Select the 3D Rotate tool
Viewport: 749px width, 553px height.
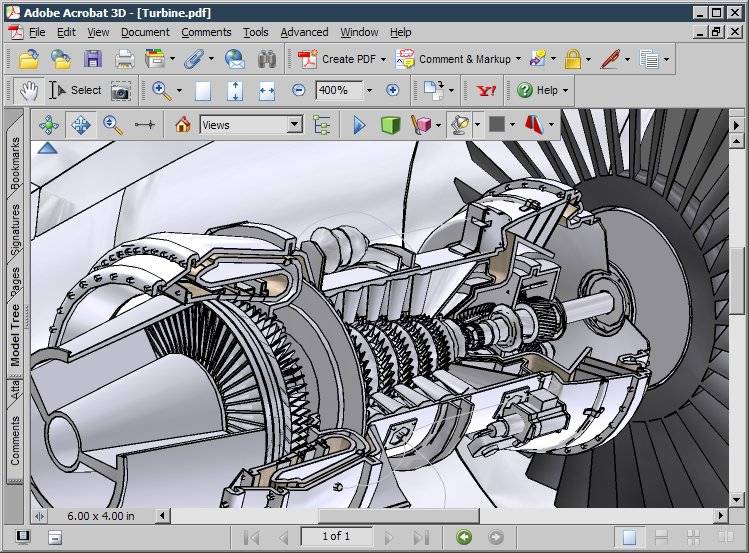click(x=49, y=125)
